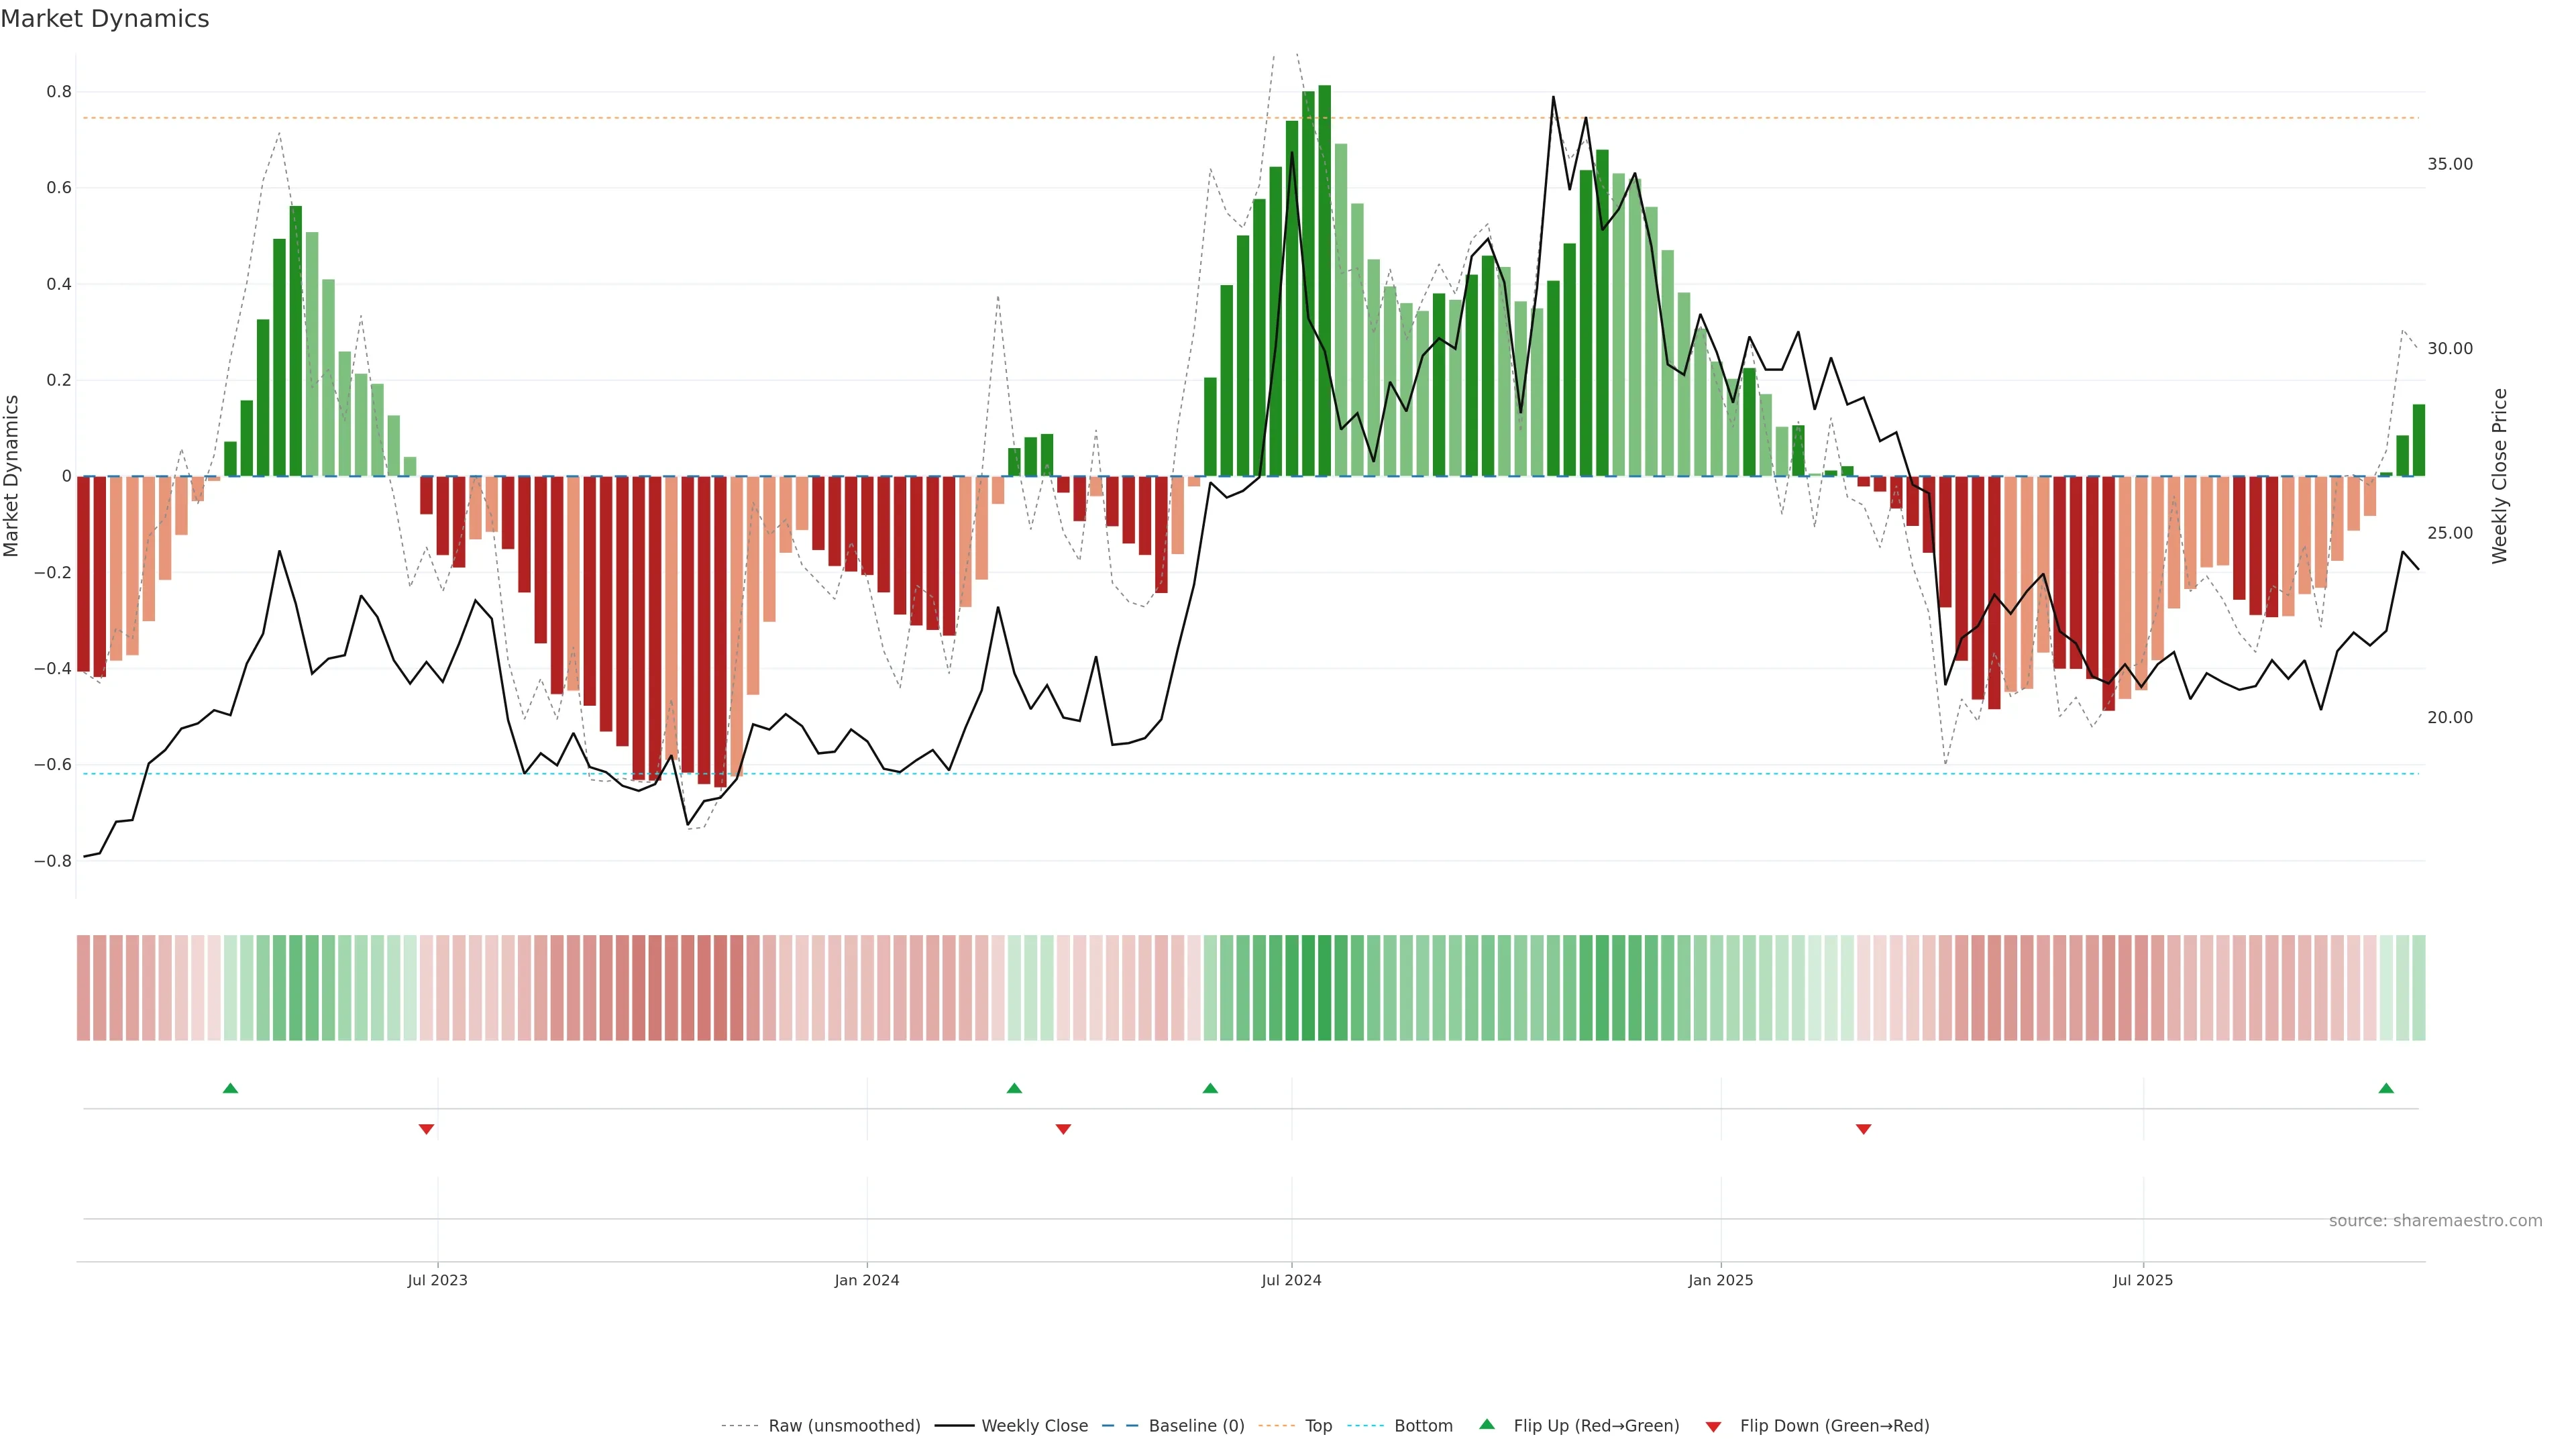Click the Flip Up legend triangle icon

click(1487, 1424)
